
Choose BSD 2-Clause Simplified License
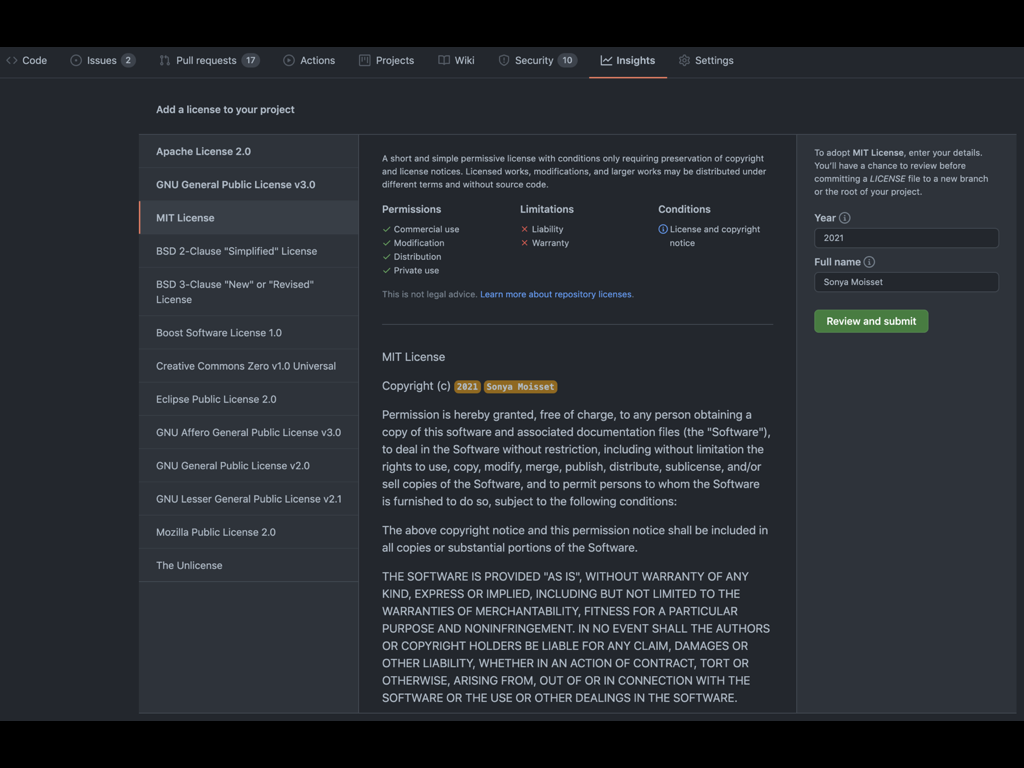click(249, 251)
